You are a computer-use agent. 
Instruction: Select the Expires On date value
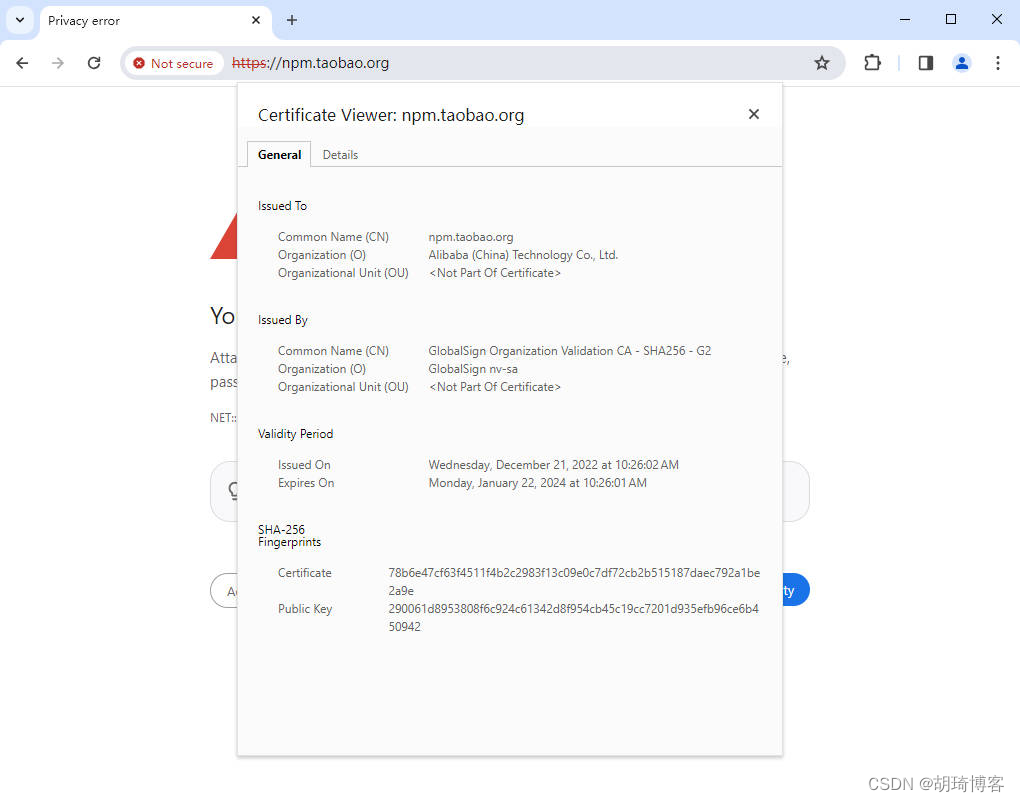click(537, 483)
